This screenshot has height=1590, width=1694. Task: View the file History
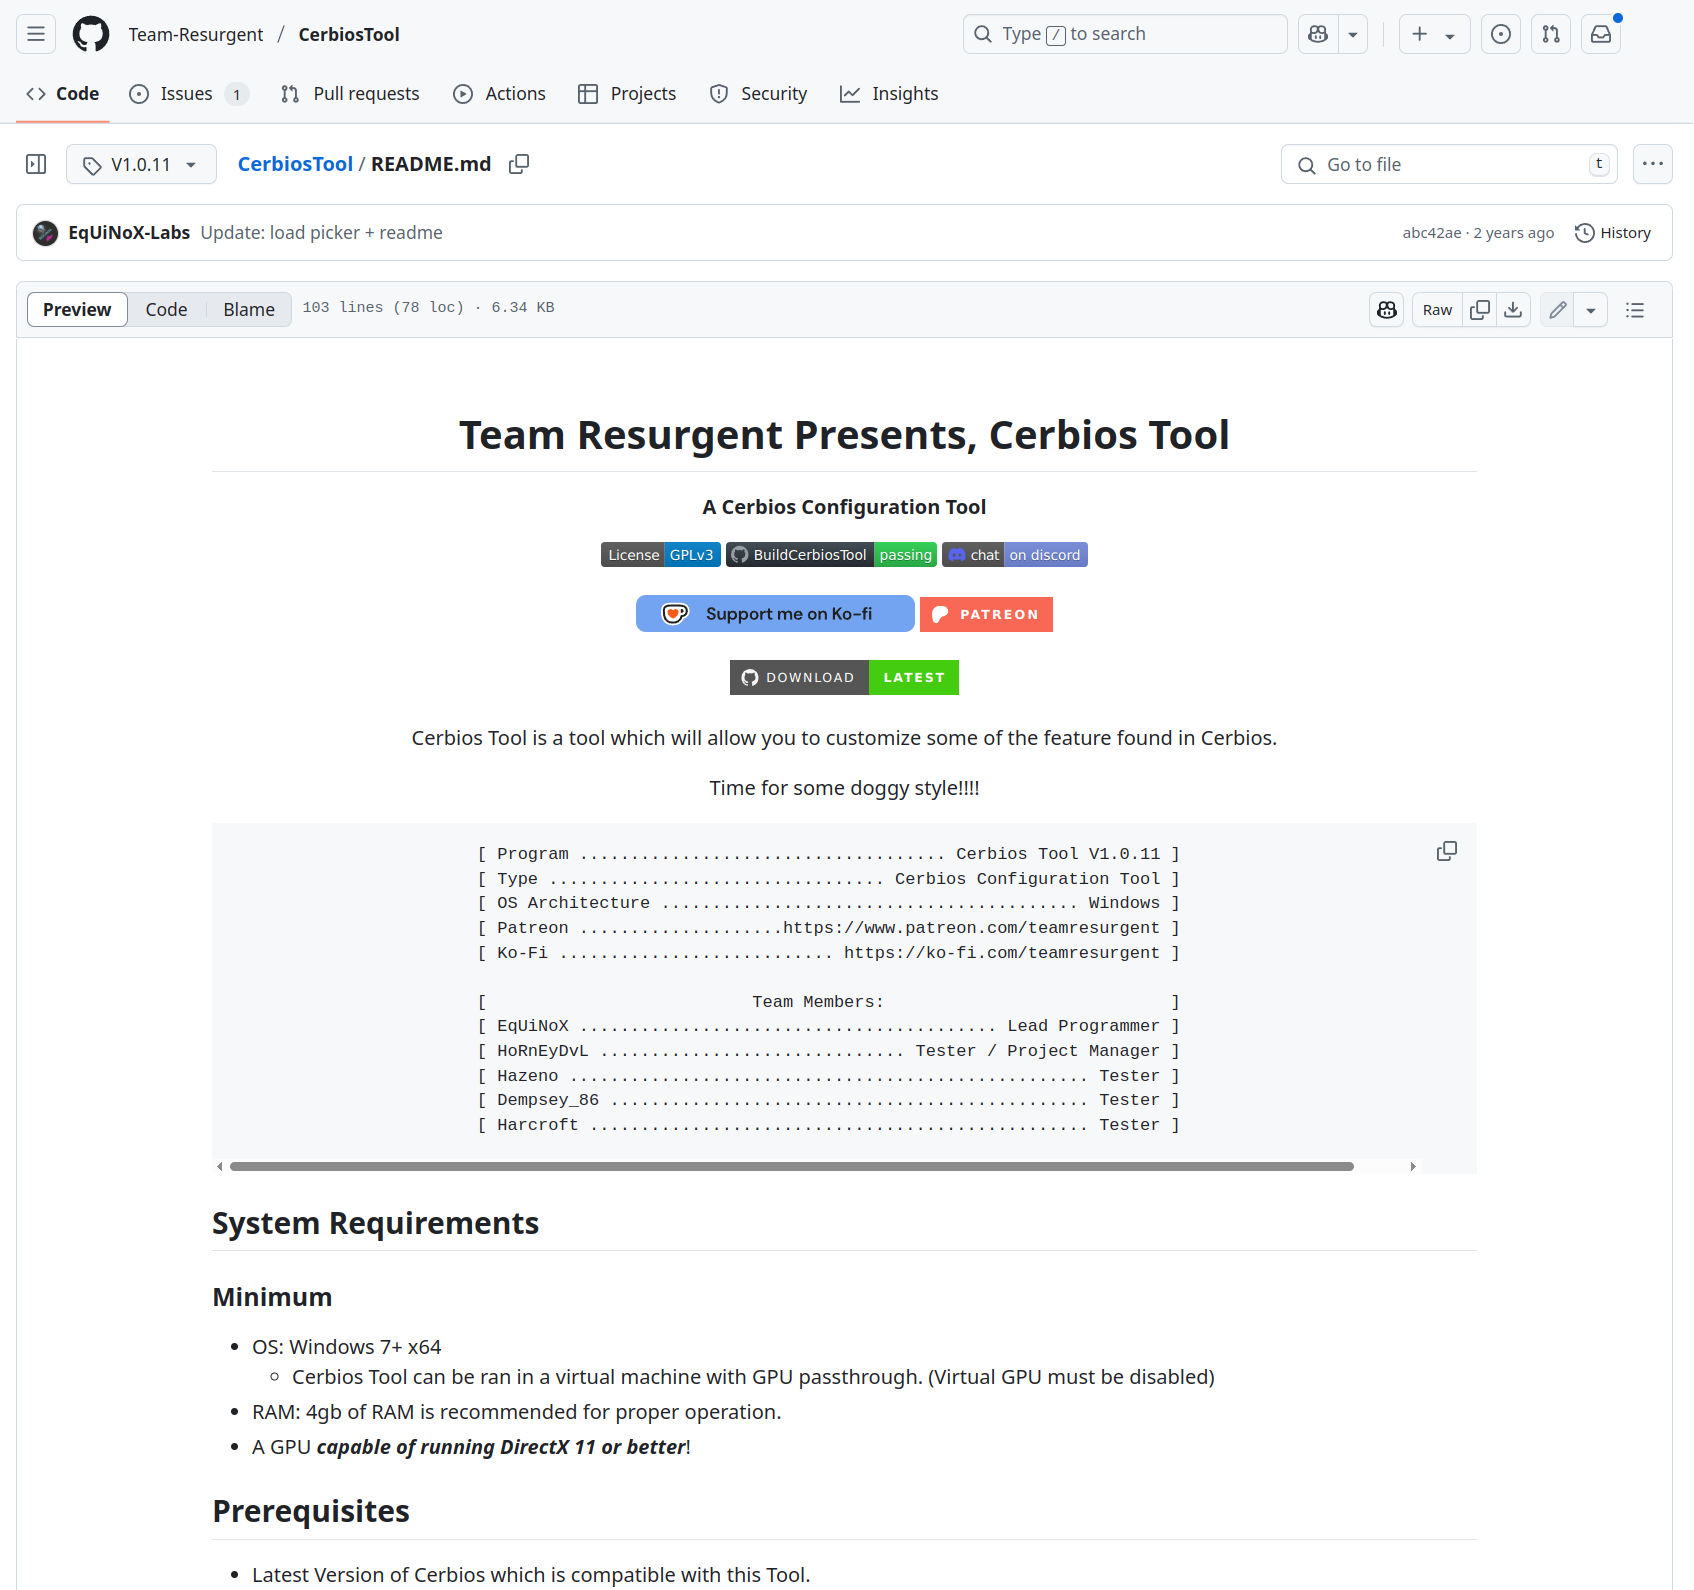click(1613, 233)
